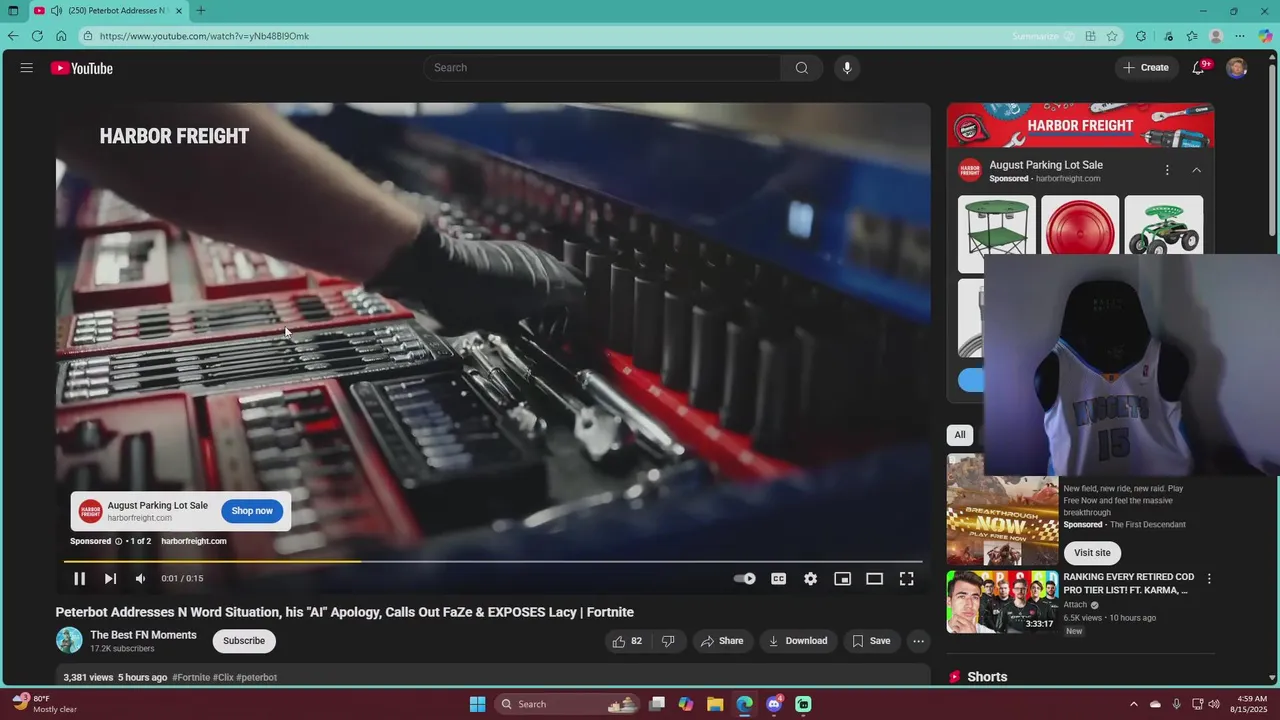The width and height of the screenshot is (1280, 720).
Task: Seek on the video progress bar
Action: tap(493, 561)
